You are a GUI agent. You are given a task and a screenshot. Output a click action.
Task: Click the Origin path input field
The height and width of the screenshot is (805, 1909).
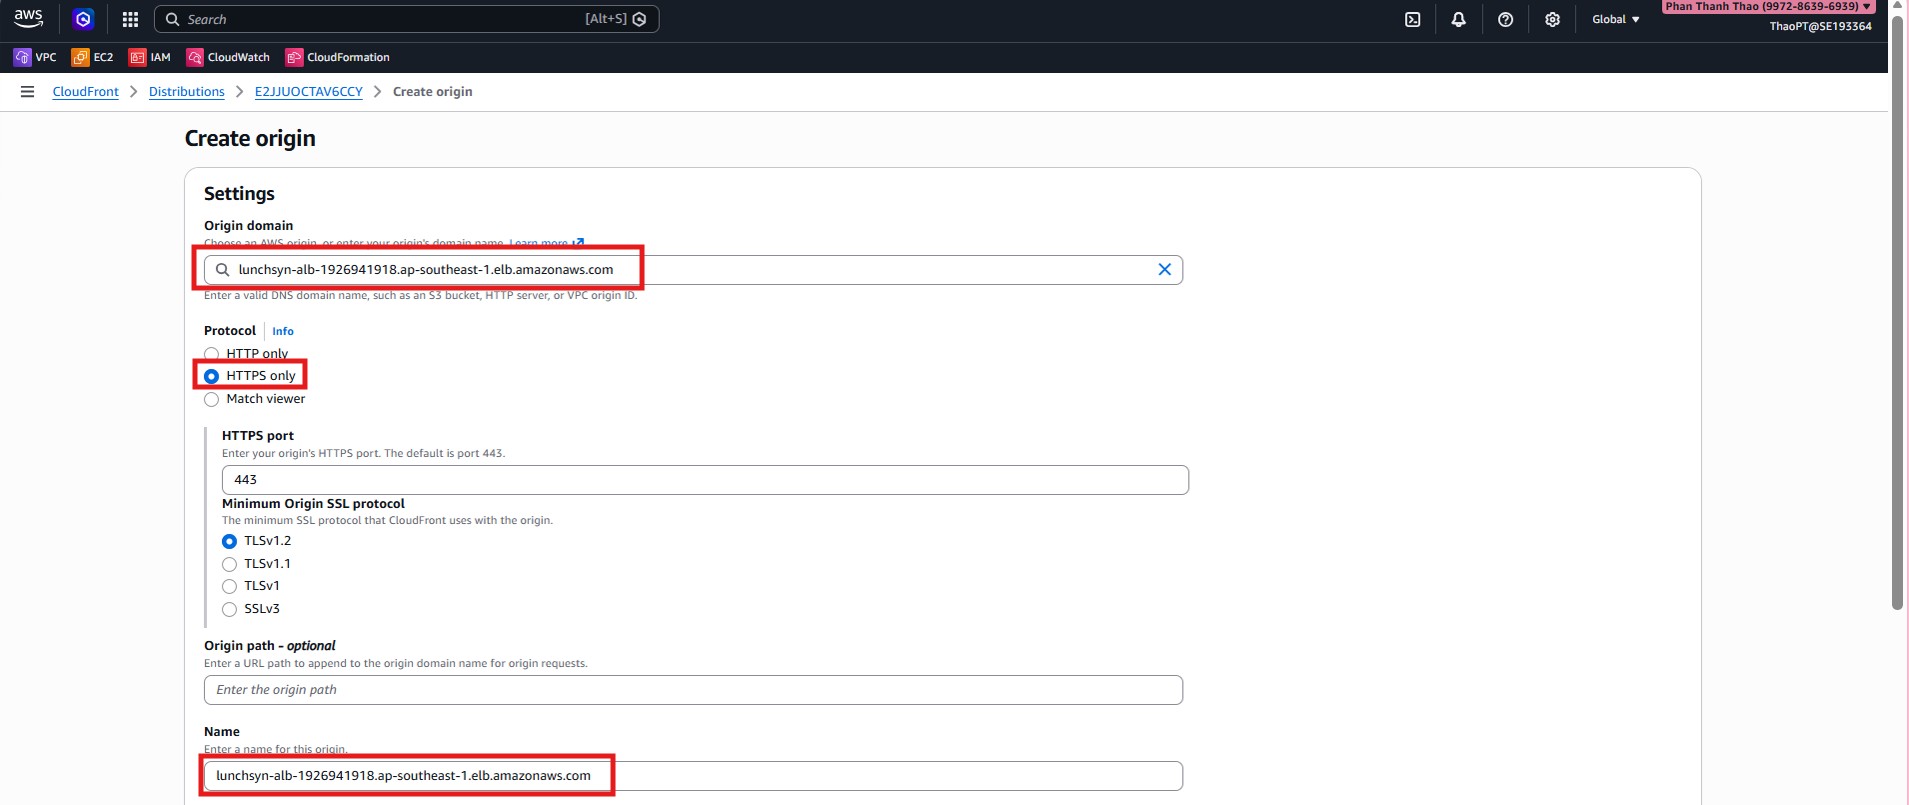click(693, 690)
